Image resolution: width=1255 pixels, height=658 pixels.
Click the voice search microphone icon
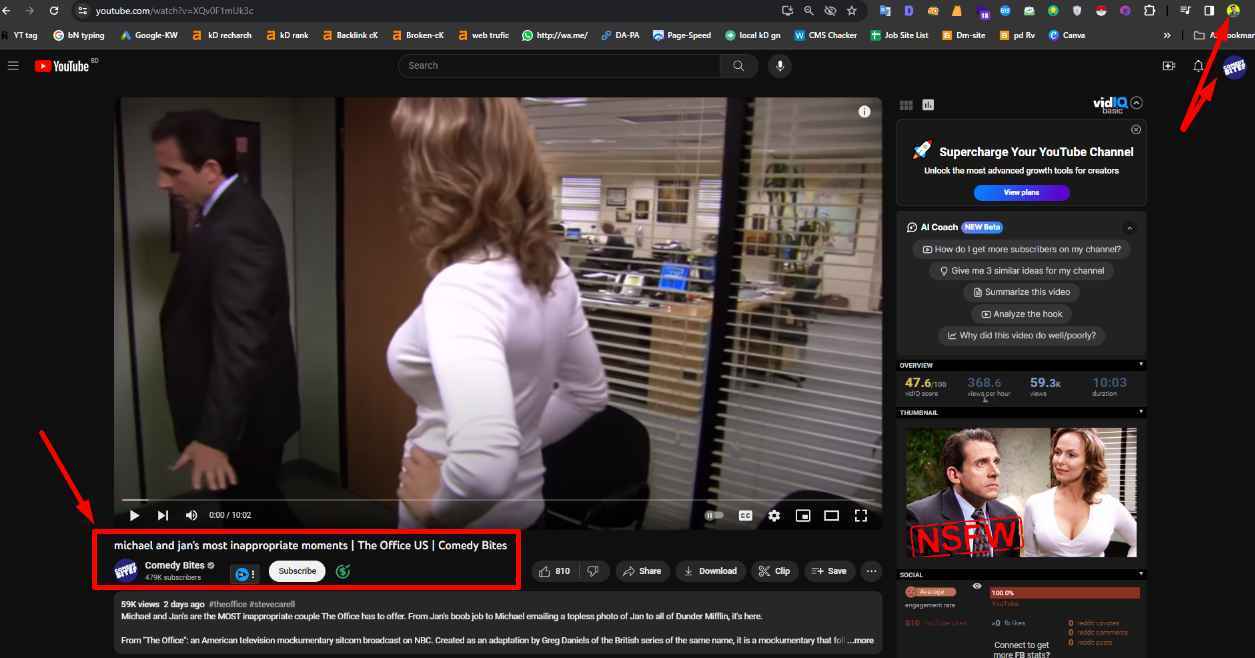(x=779, y=66)
